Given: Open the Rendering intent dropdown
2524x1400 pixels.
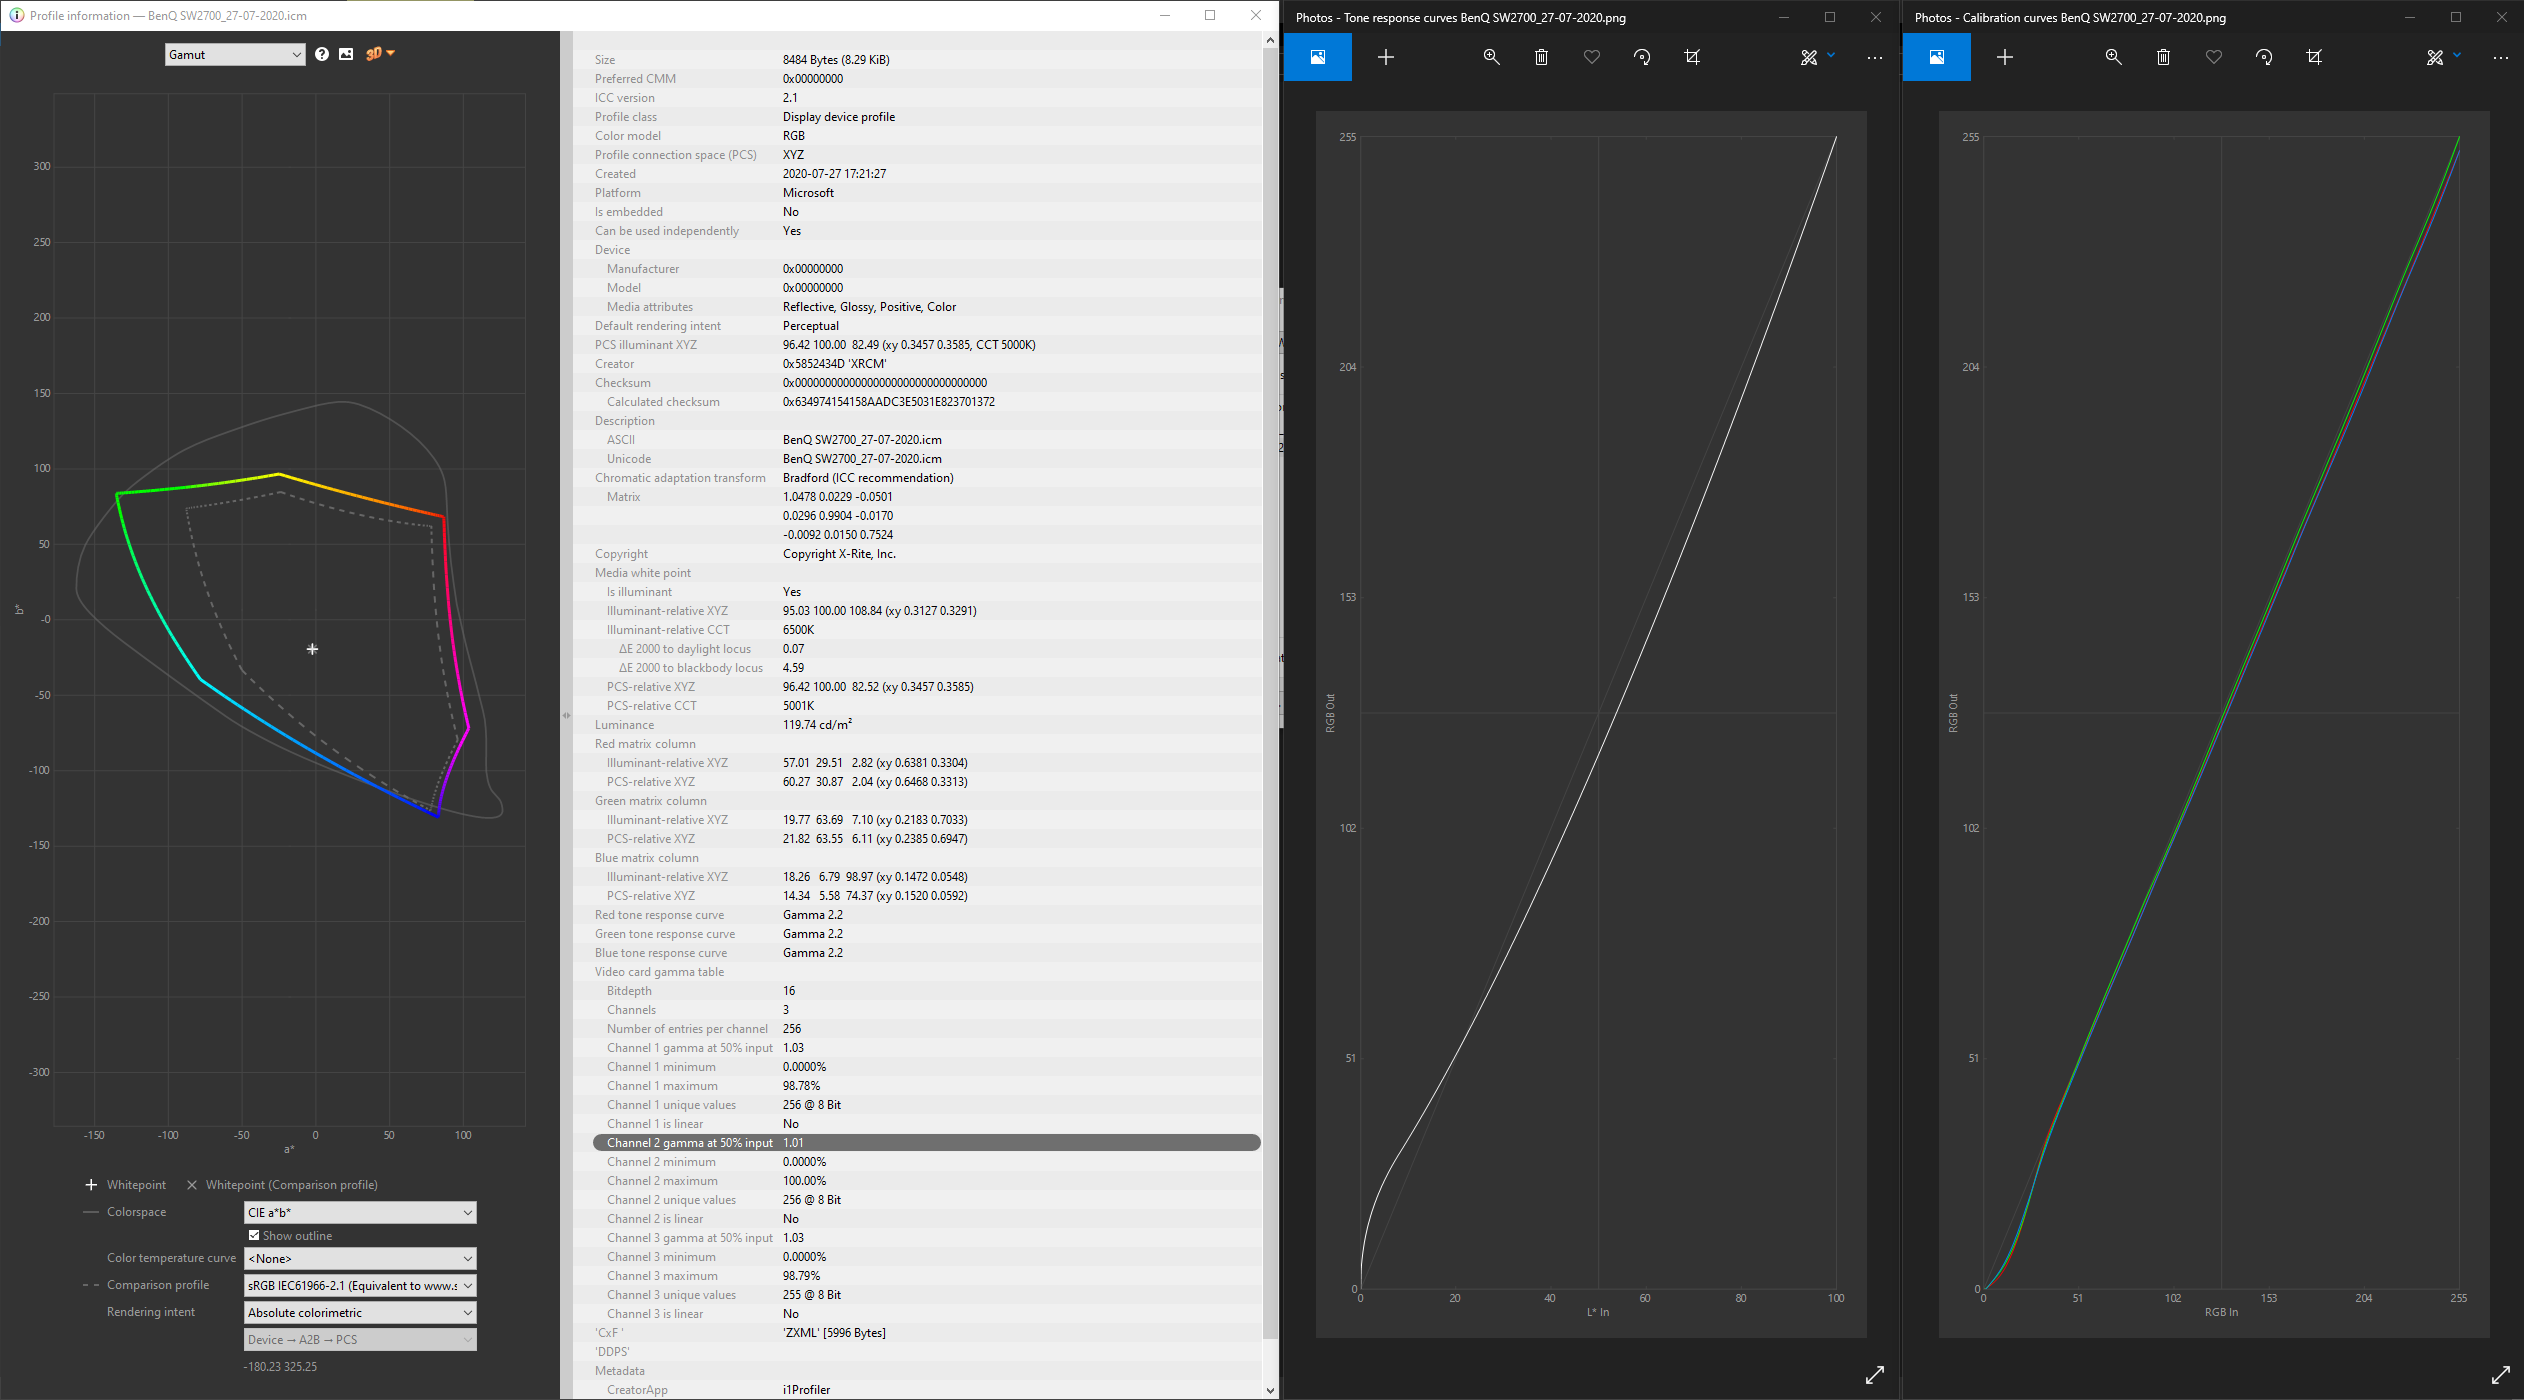Looking at the screenshot, I should tap(360, 1313).
